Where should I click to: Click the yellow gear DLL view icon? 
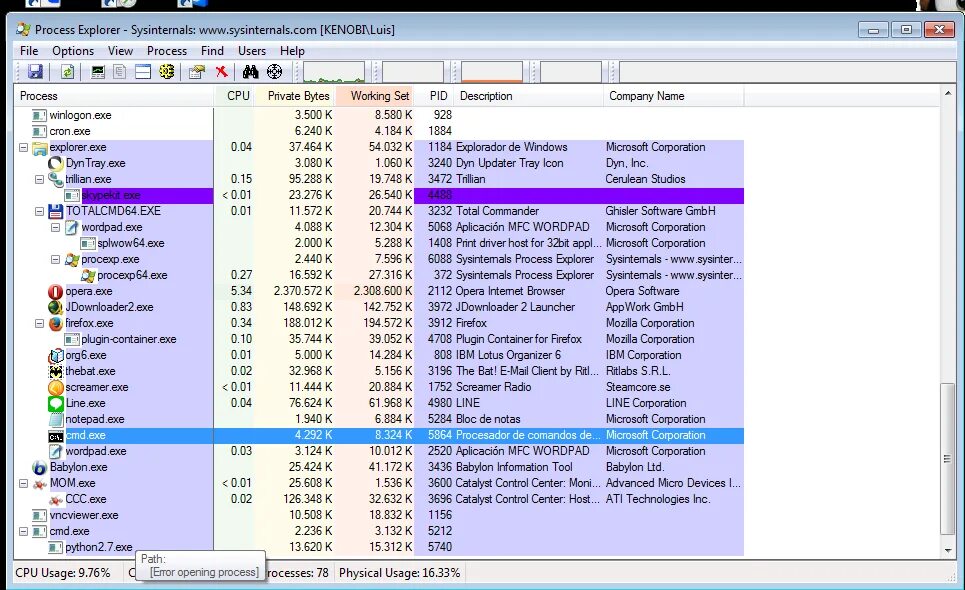pyautogui.click(x=167, y=72)
